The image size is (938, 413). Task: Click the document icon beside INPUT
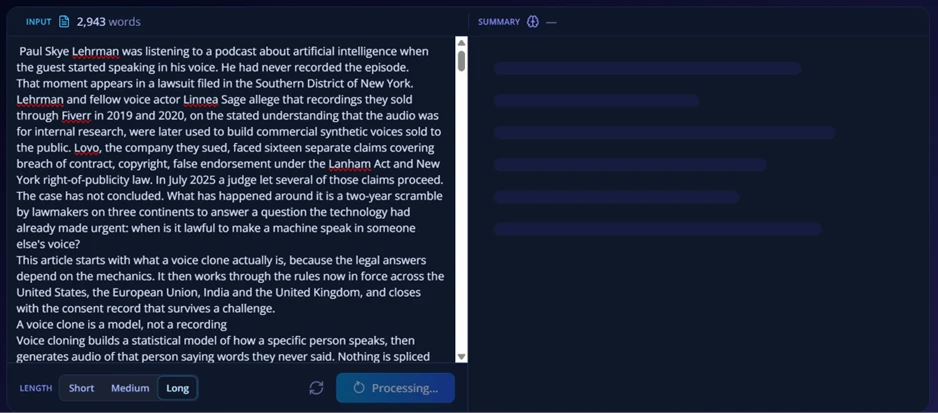pyautogui.click(x=64, y=22)
